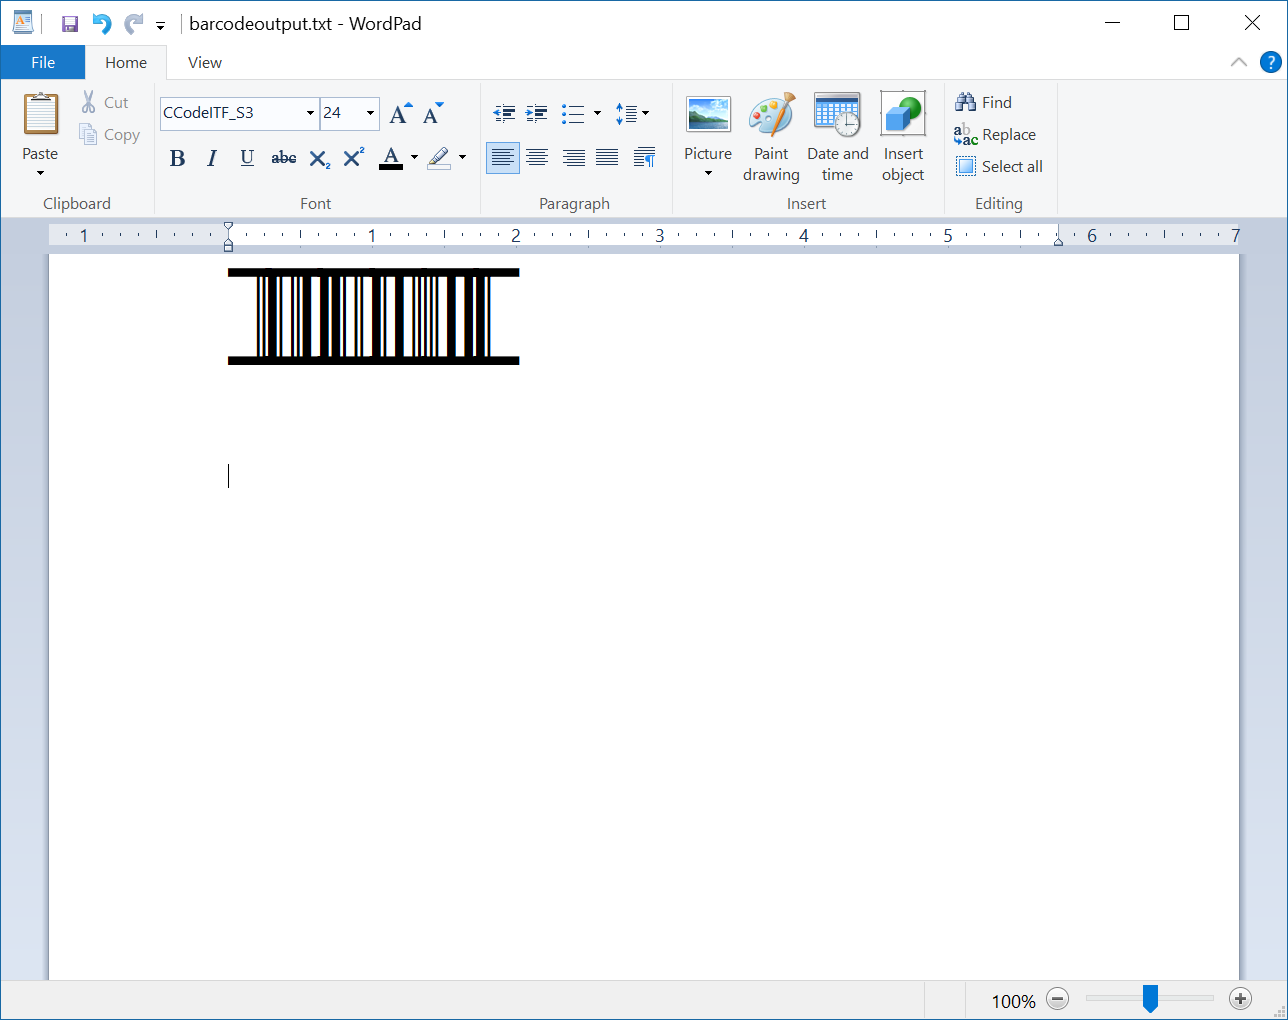Open the font size dropdown
Screen dimensions: 1288x1020
pos(370,113)
